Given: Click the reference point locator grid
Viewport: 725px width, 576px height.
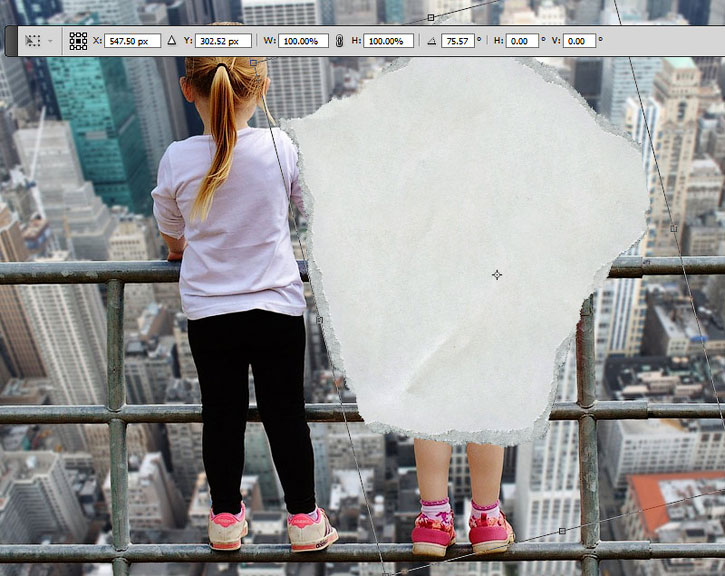Looking at the screenshot, I should point(78,41).
